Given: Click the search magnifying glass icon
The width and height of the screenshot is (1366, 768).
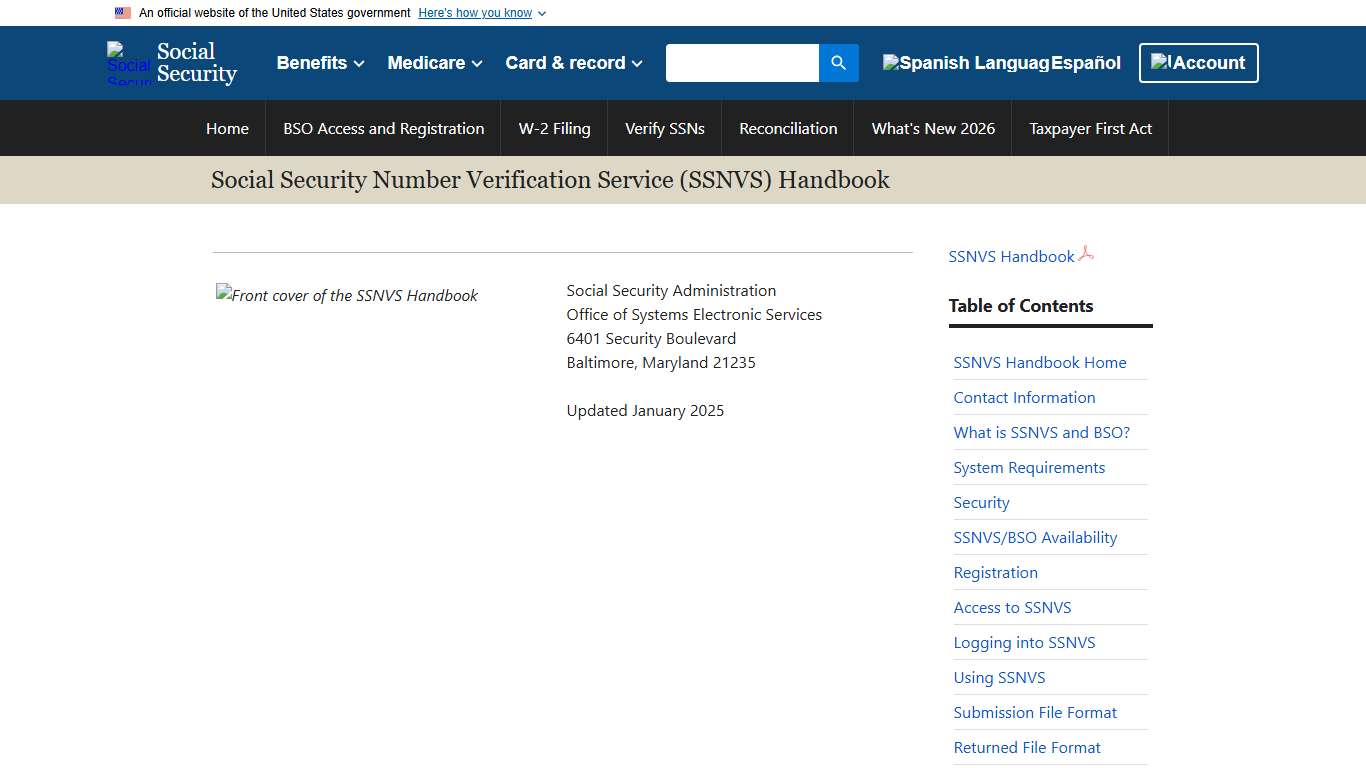Looking at the screenshot, I should [x=838, y=62].
